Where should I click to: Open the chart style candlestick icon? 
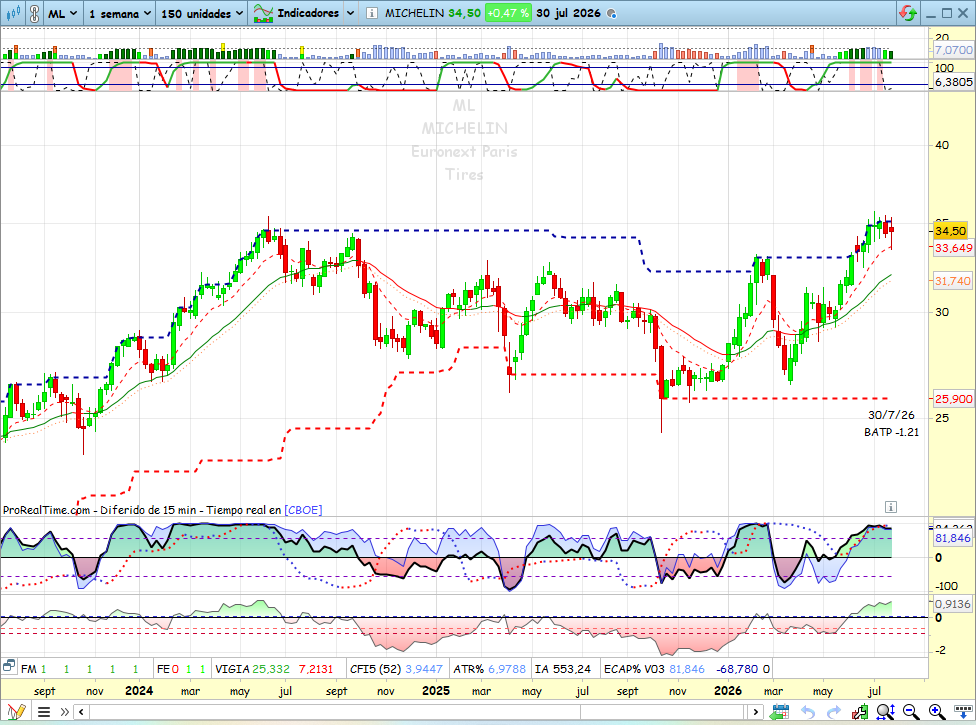(x=13, y=13)
